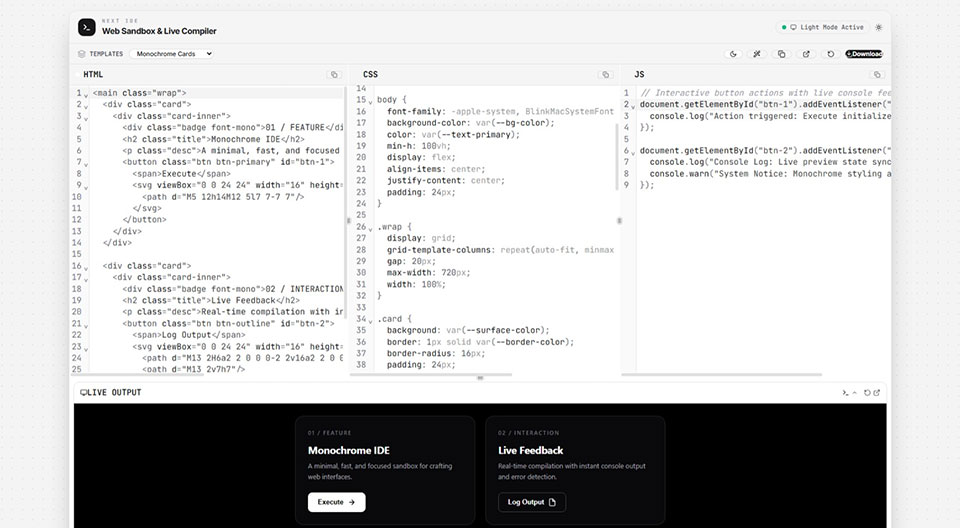Click the '02 / INTERACTION' badge in preview
960x528 pixels.
pyautogui.click(x=528, y=433)
